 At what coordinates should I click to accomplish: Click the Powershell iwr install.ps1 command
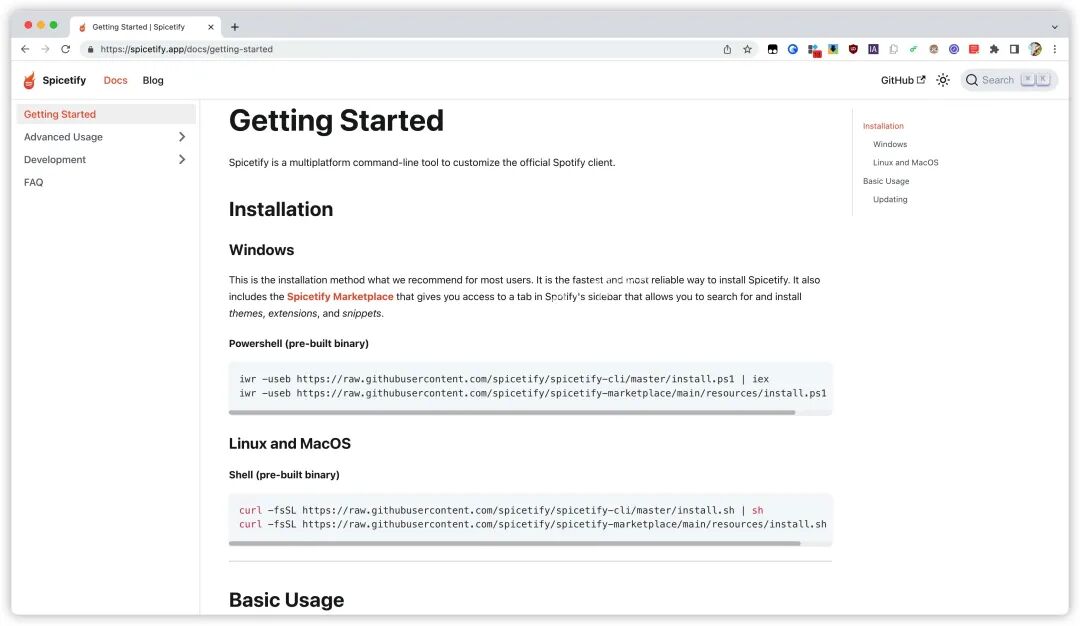504,379
